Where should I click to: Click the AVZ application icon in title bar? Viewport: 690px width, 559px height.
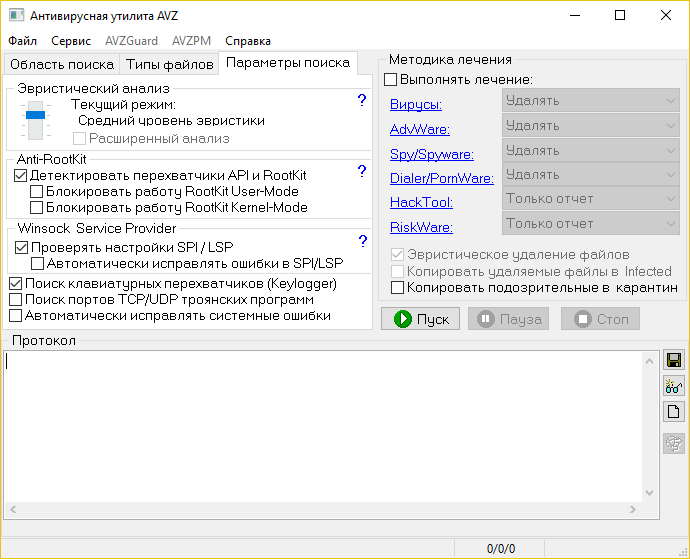point(16,15)
